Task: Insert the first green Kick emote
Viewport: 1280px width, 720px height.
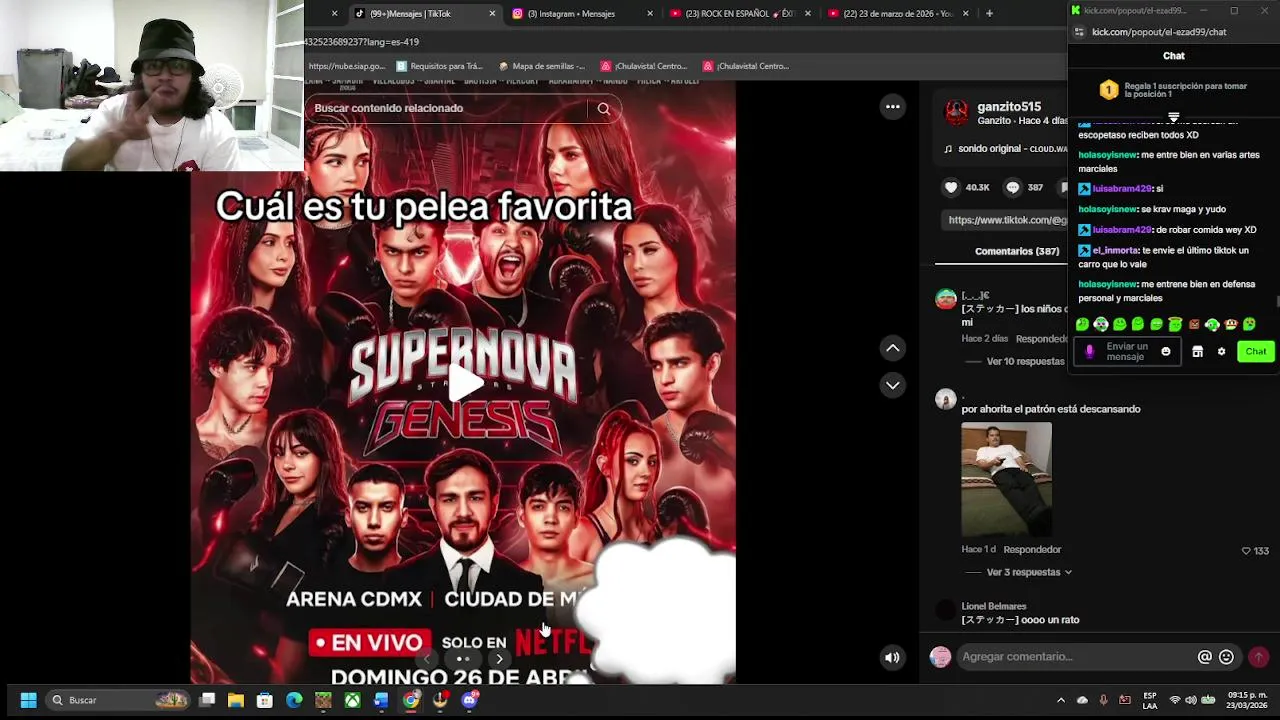Action: [x=1083, y=324]
